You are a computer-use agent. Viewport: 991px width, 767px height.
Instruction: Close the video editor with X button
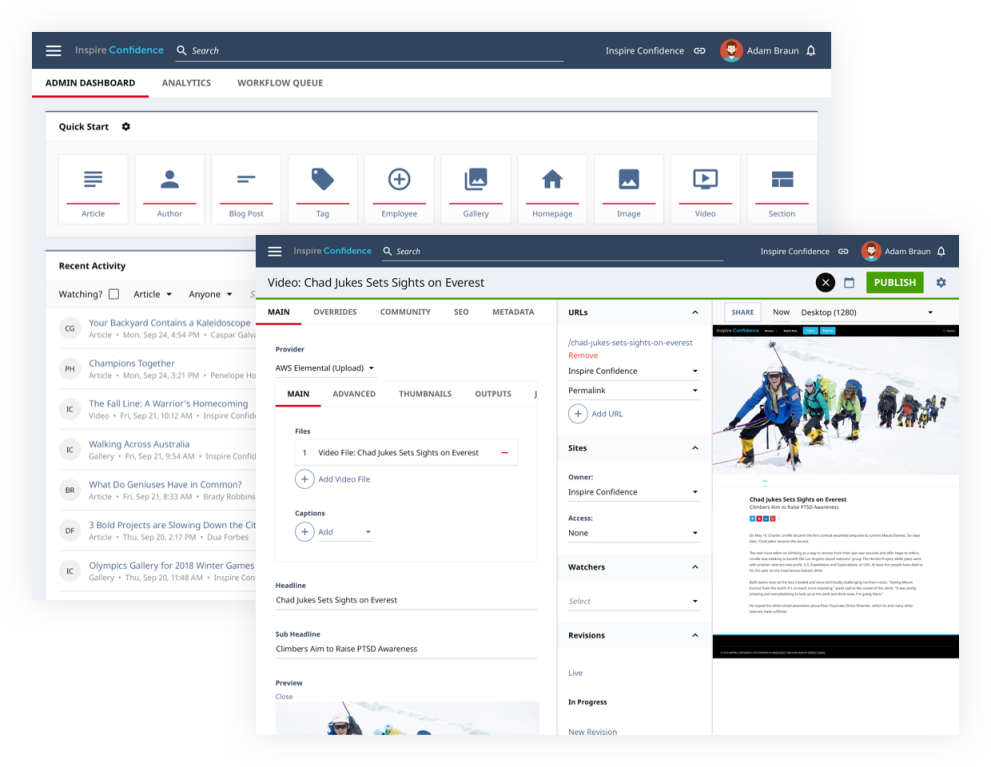(825, 283)
